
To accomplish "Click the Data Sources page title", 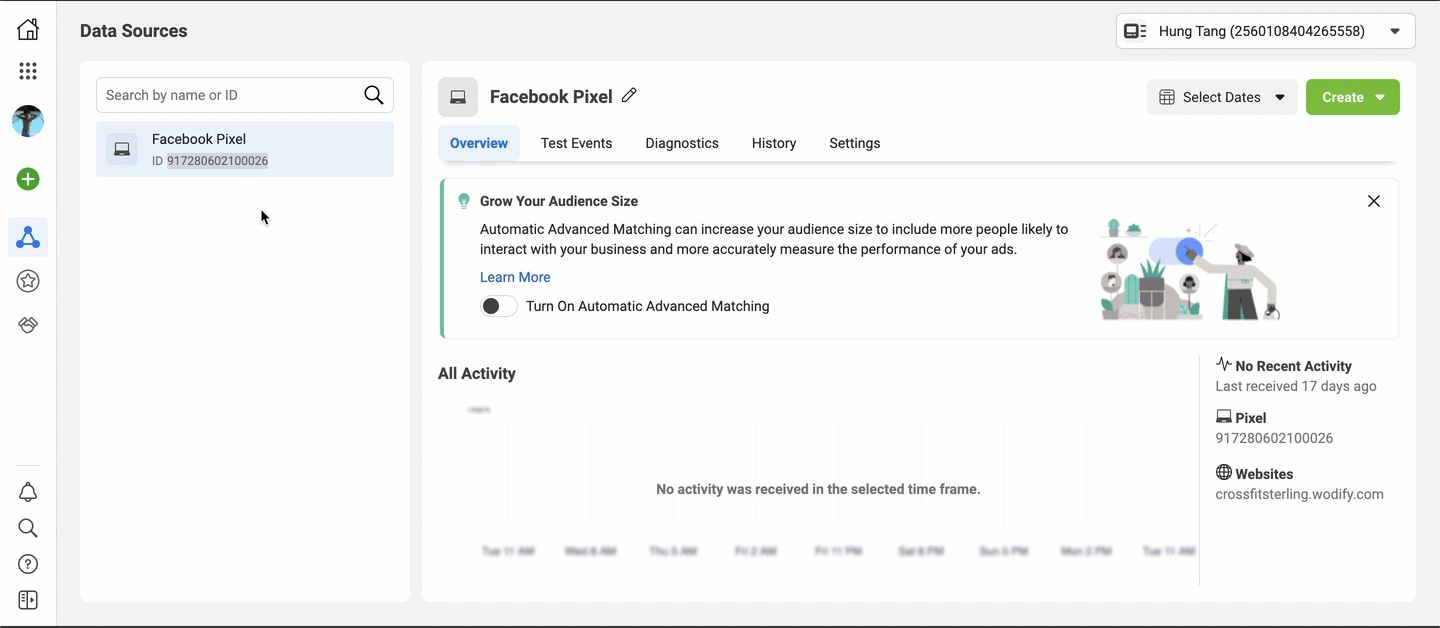I will tap(134, 31).
